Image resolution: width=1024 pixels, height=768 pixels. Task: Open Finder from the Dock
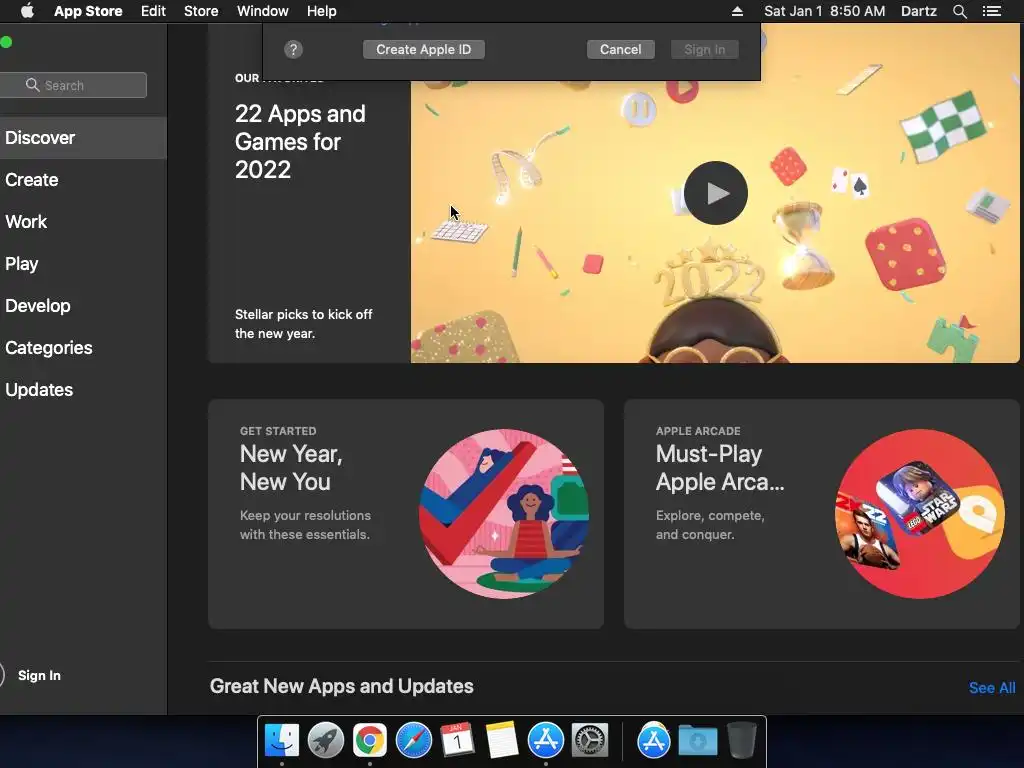tap(281, 741)
